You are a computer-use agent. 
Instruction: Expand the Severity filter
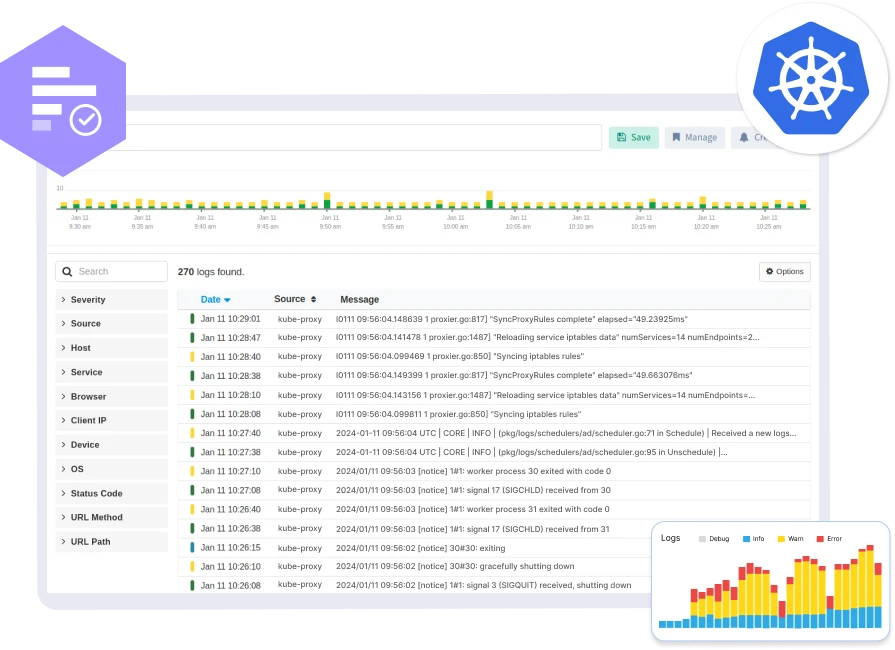pos(111,300)
